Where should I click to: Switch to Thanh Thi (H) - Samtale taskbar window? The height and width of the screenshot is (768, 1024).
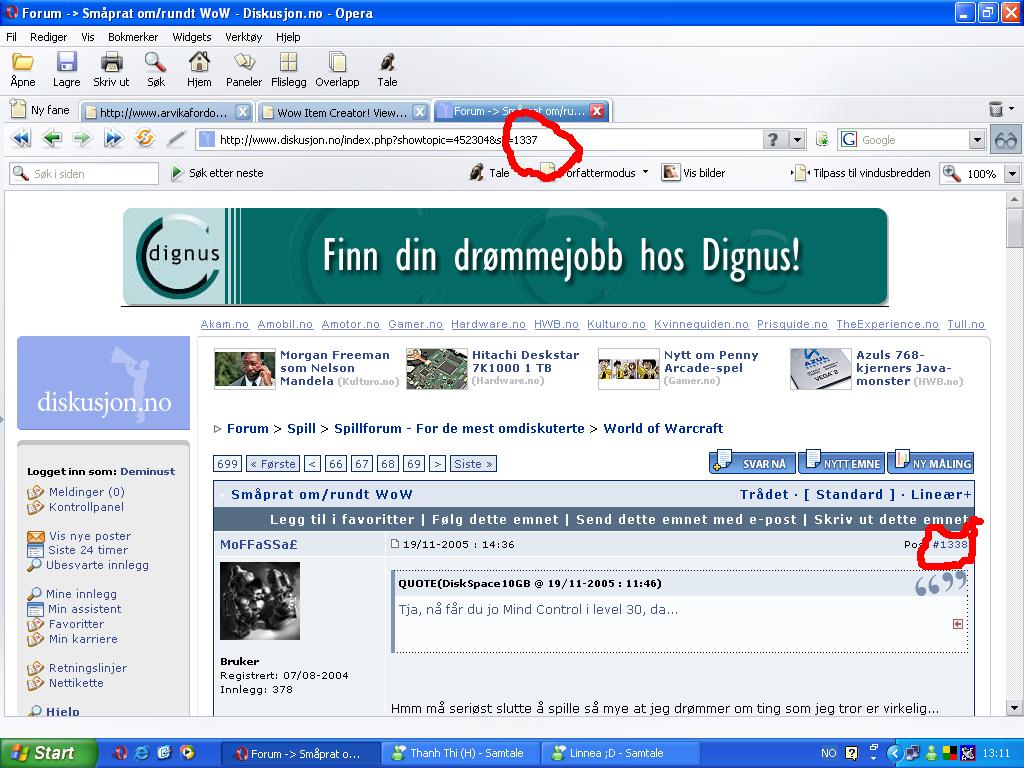(x=460, y=753)
